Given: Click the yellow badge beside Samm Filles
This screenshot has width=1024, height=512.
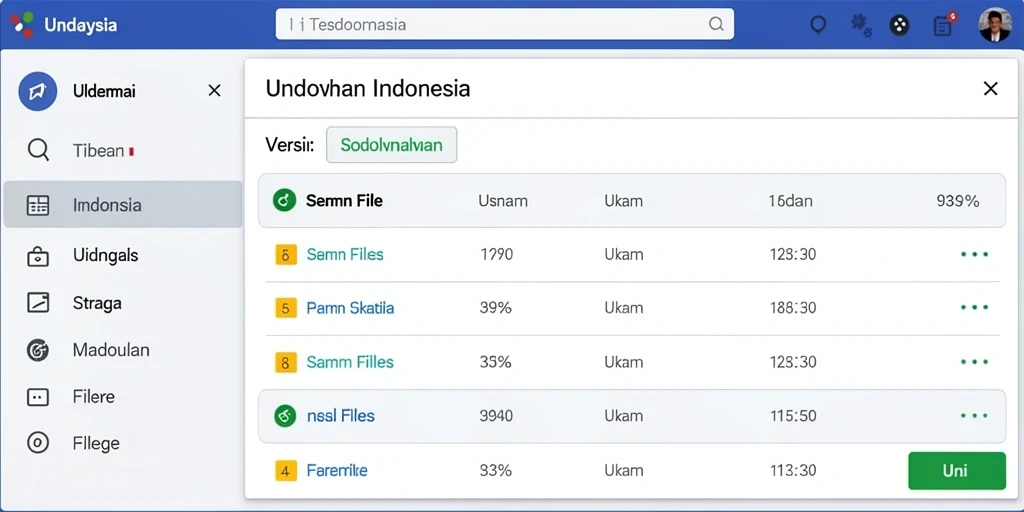Looking at the screenshot, I should pos(286,362).
